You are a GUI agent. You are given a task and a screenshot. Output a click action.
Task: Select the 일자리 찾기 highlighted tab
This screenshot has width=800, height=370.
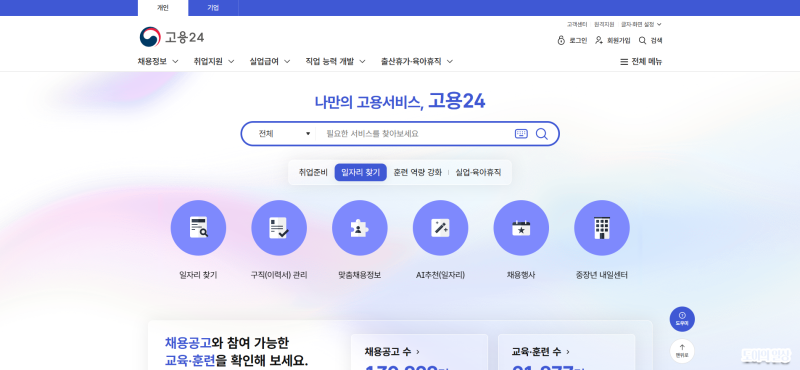click(361, 172)
